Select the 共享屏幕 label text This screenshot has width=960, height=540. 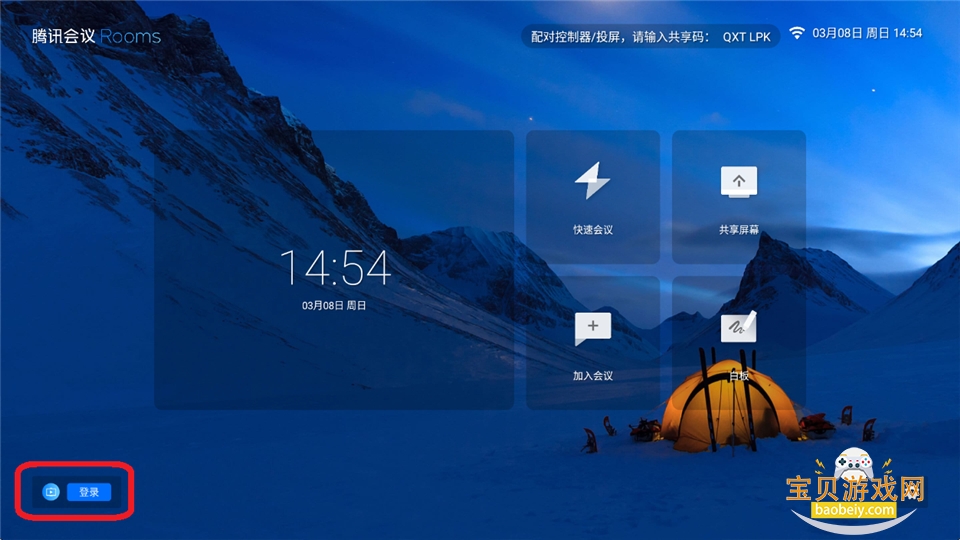[739, 230]
